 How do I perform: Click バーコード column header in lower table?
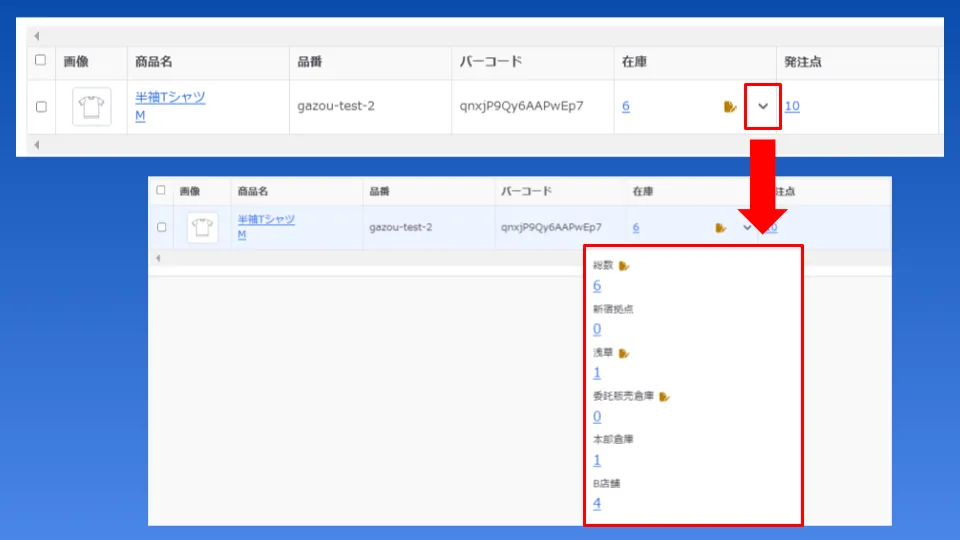527,191
